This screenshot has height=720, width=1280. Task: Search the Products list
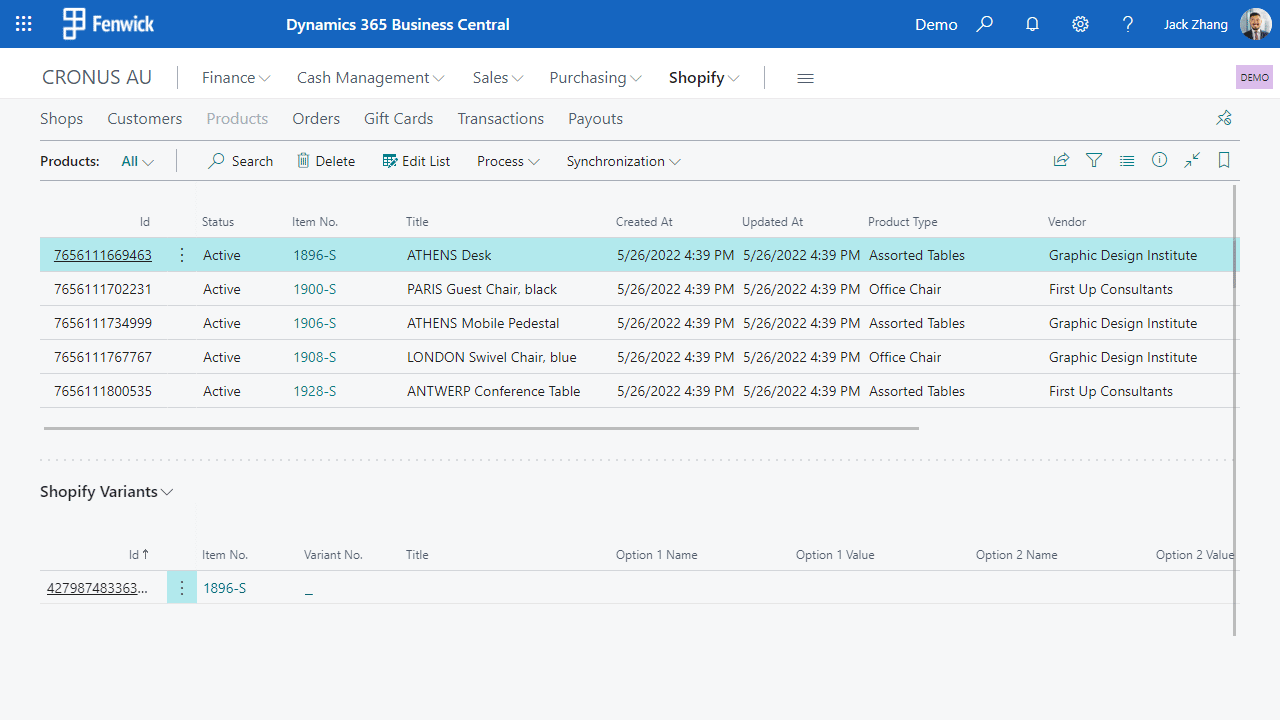click(240, 161)
